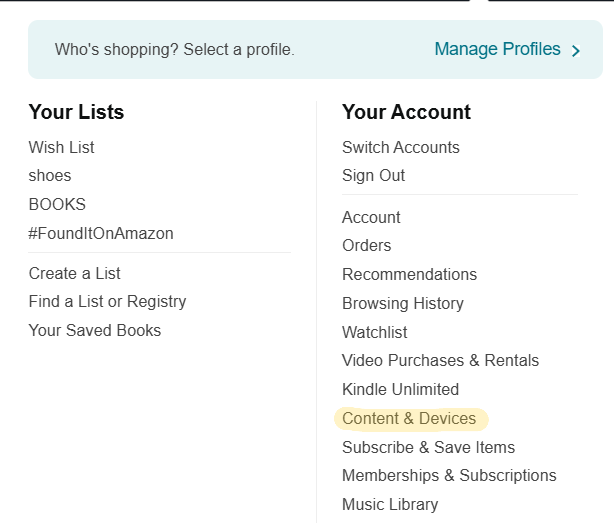This screenshot has height=529, width=614.
Task: Click the Manage Profiles chevron arrow
Action: 576,50
